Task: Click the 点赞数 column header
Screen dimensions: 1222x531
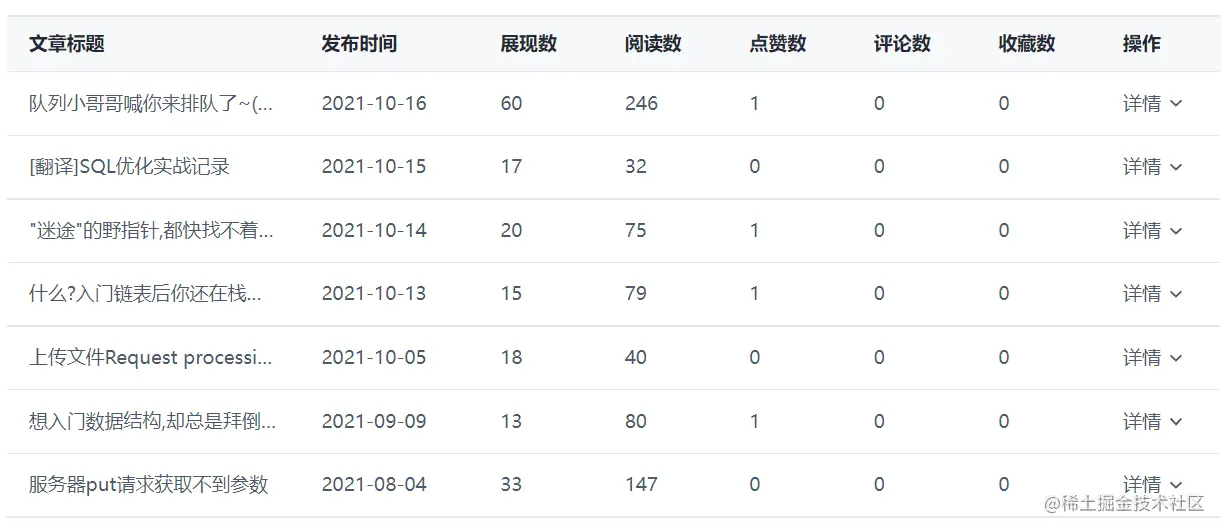Action: pyautogui.click(x=778, y=44)
